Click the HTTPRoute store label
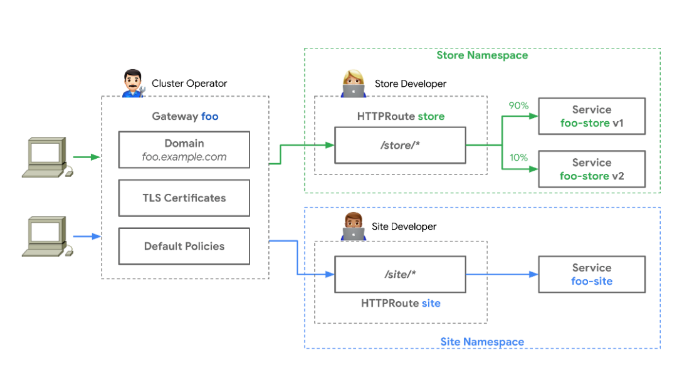The height and width of the screenshot is (384, 679). click(401, 116)
